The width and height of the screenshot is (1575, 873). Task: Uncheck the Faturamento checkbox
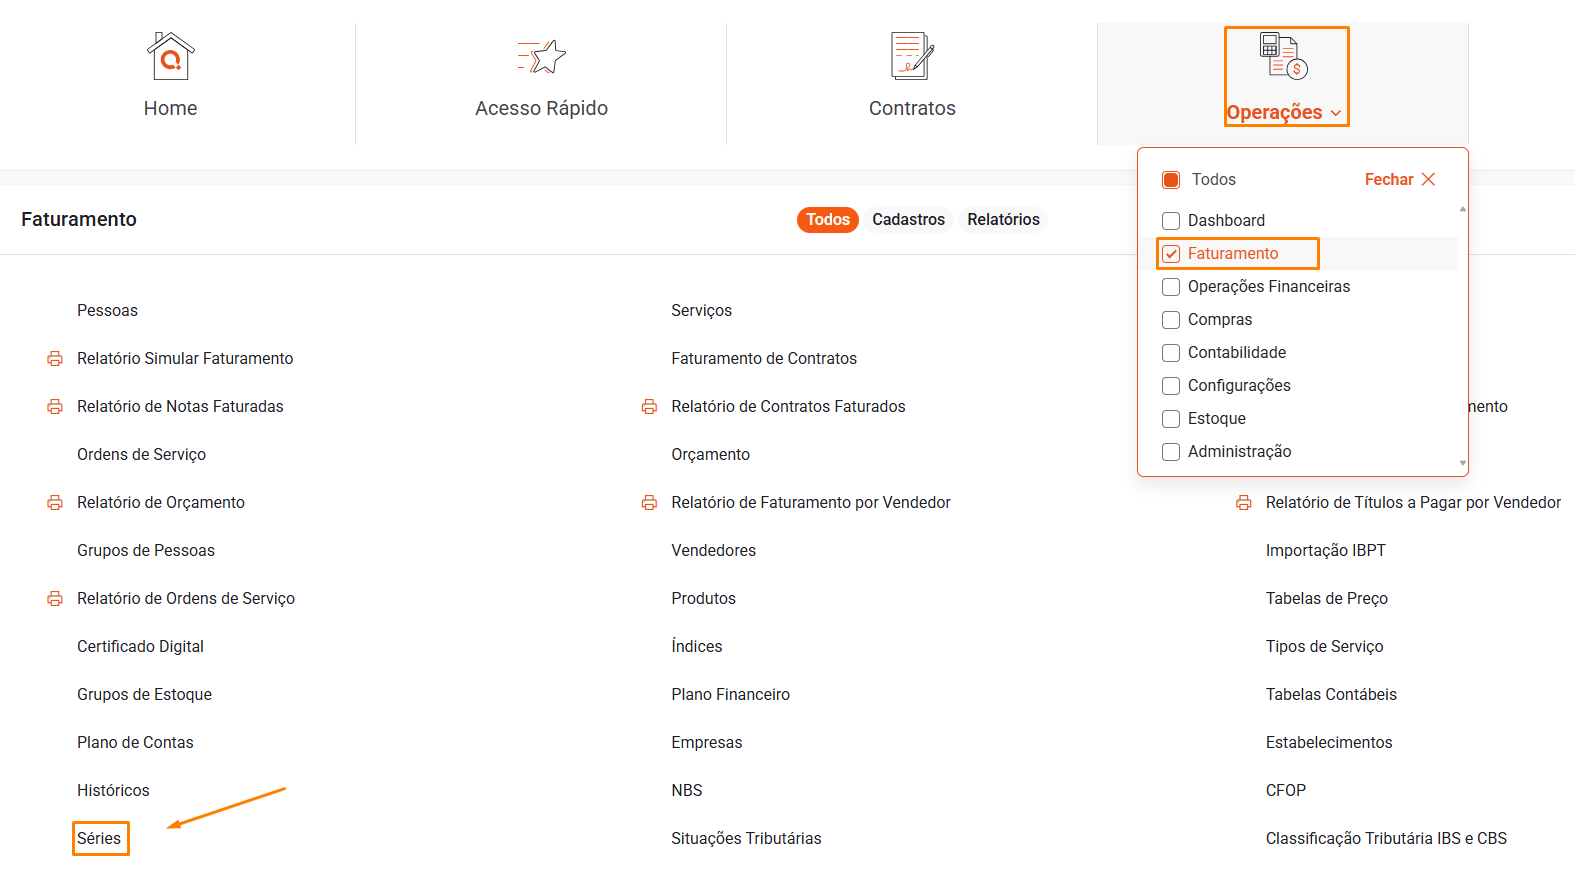pos(1171,254)
